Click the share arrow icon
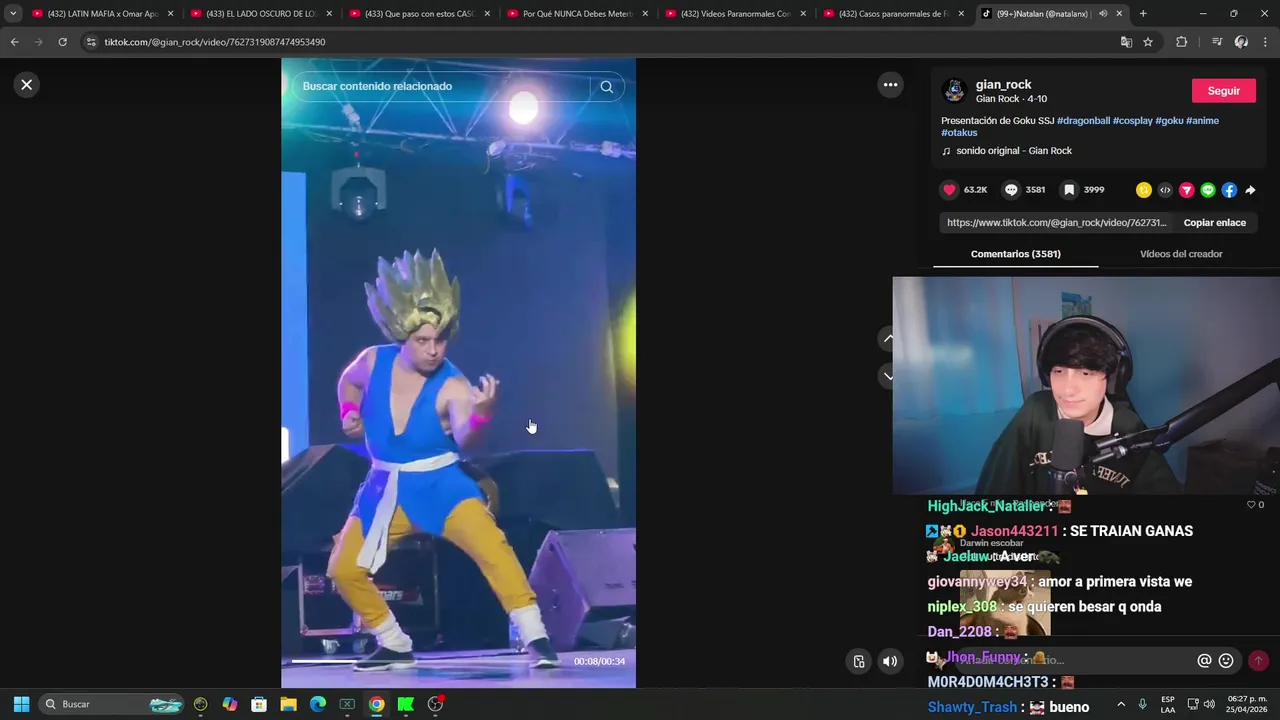The width and height of the screenshot is (1280, 720). [1250, 190]
